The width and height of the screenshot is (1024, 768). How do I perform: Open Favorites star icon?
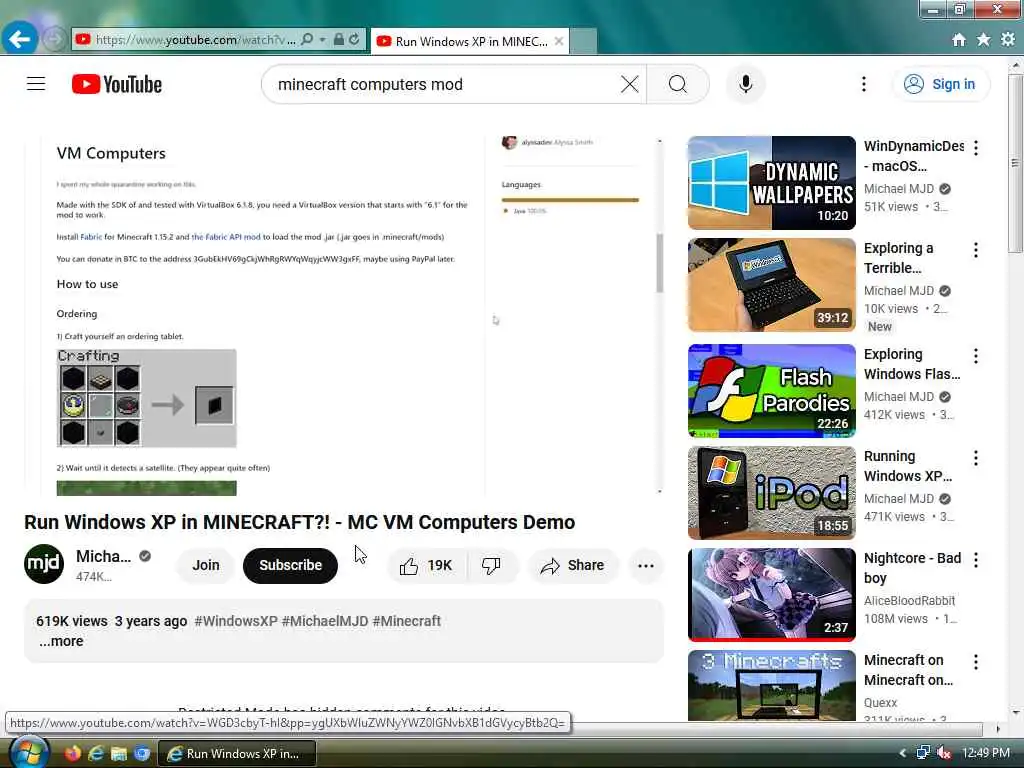pyautogui.click(x=984, y=40)
